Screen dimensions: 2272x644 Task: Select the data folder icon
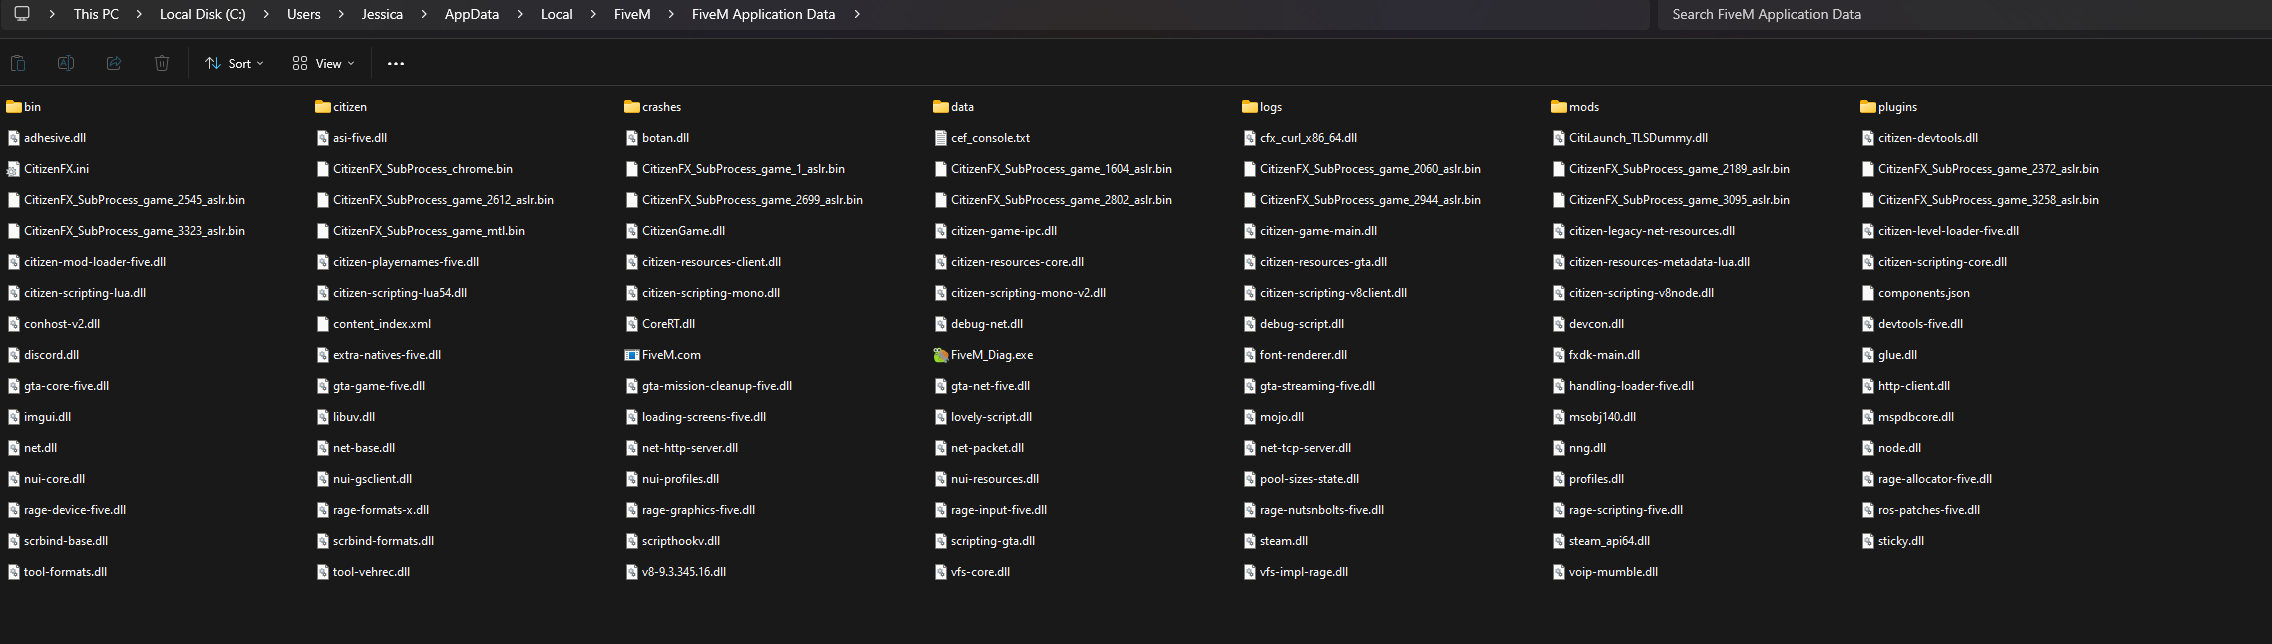pyautogui.click(x=941, y=107)
